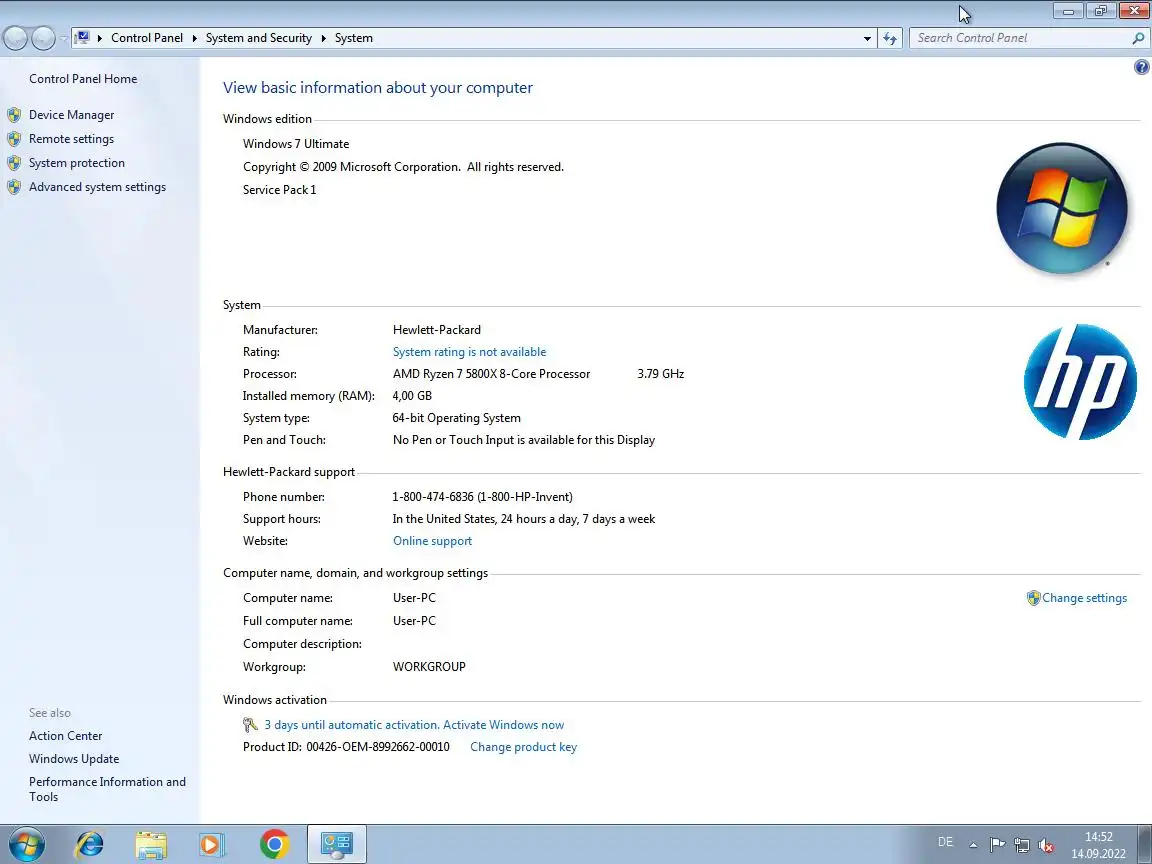Select System breadcrumb item
1152x864 pixels.
[x=353, y=38]
